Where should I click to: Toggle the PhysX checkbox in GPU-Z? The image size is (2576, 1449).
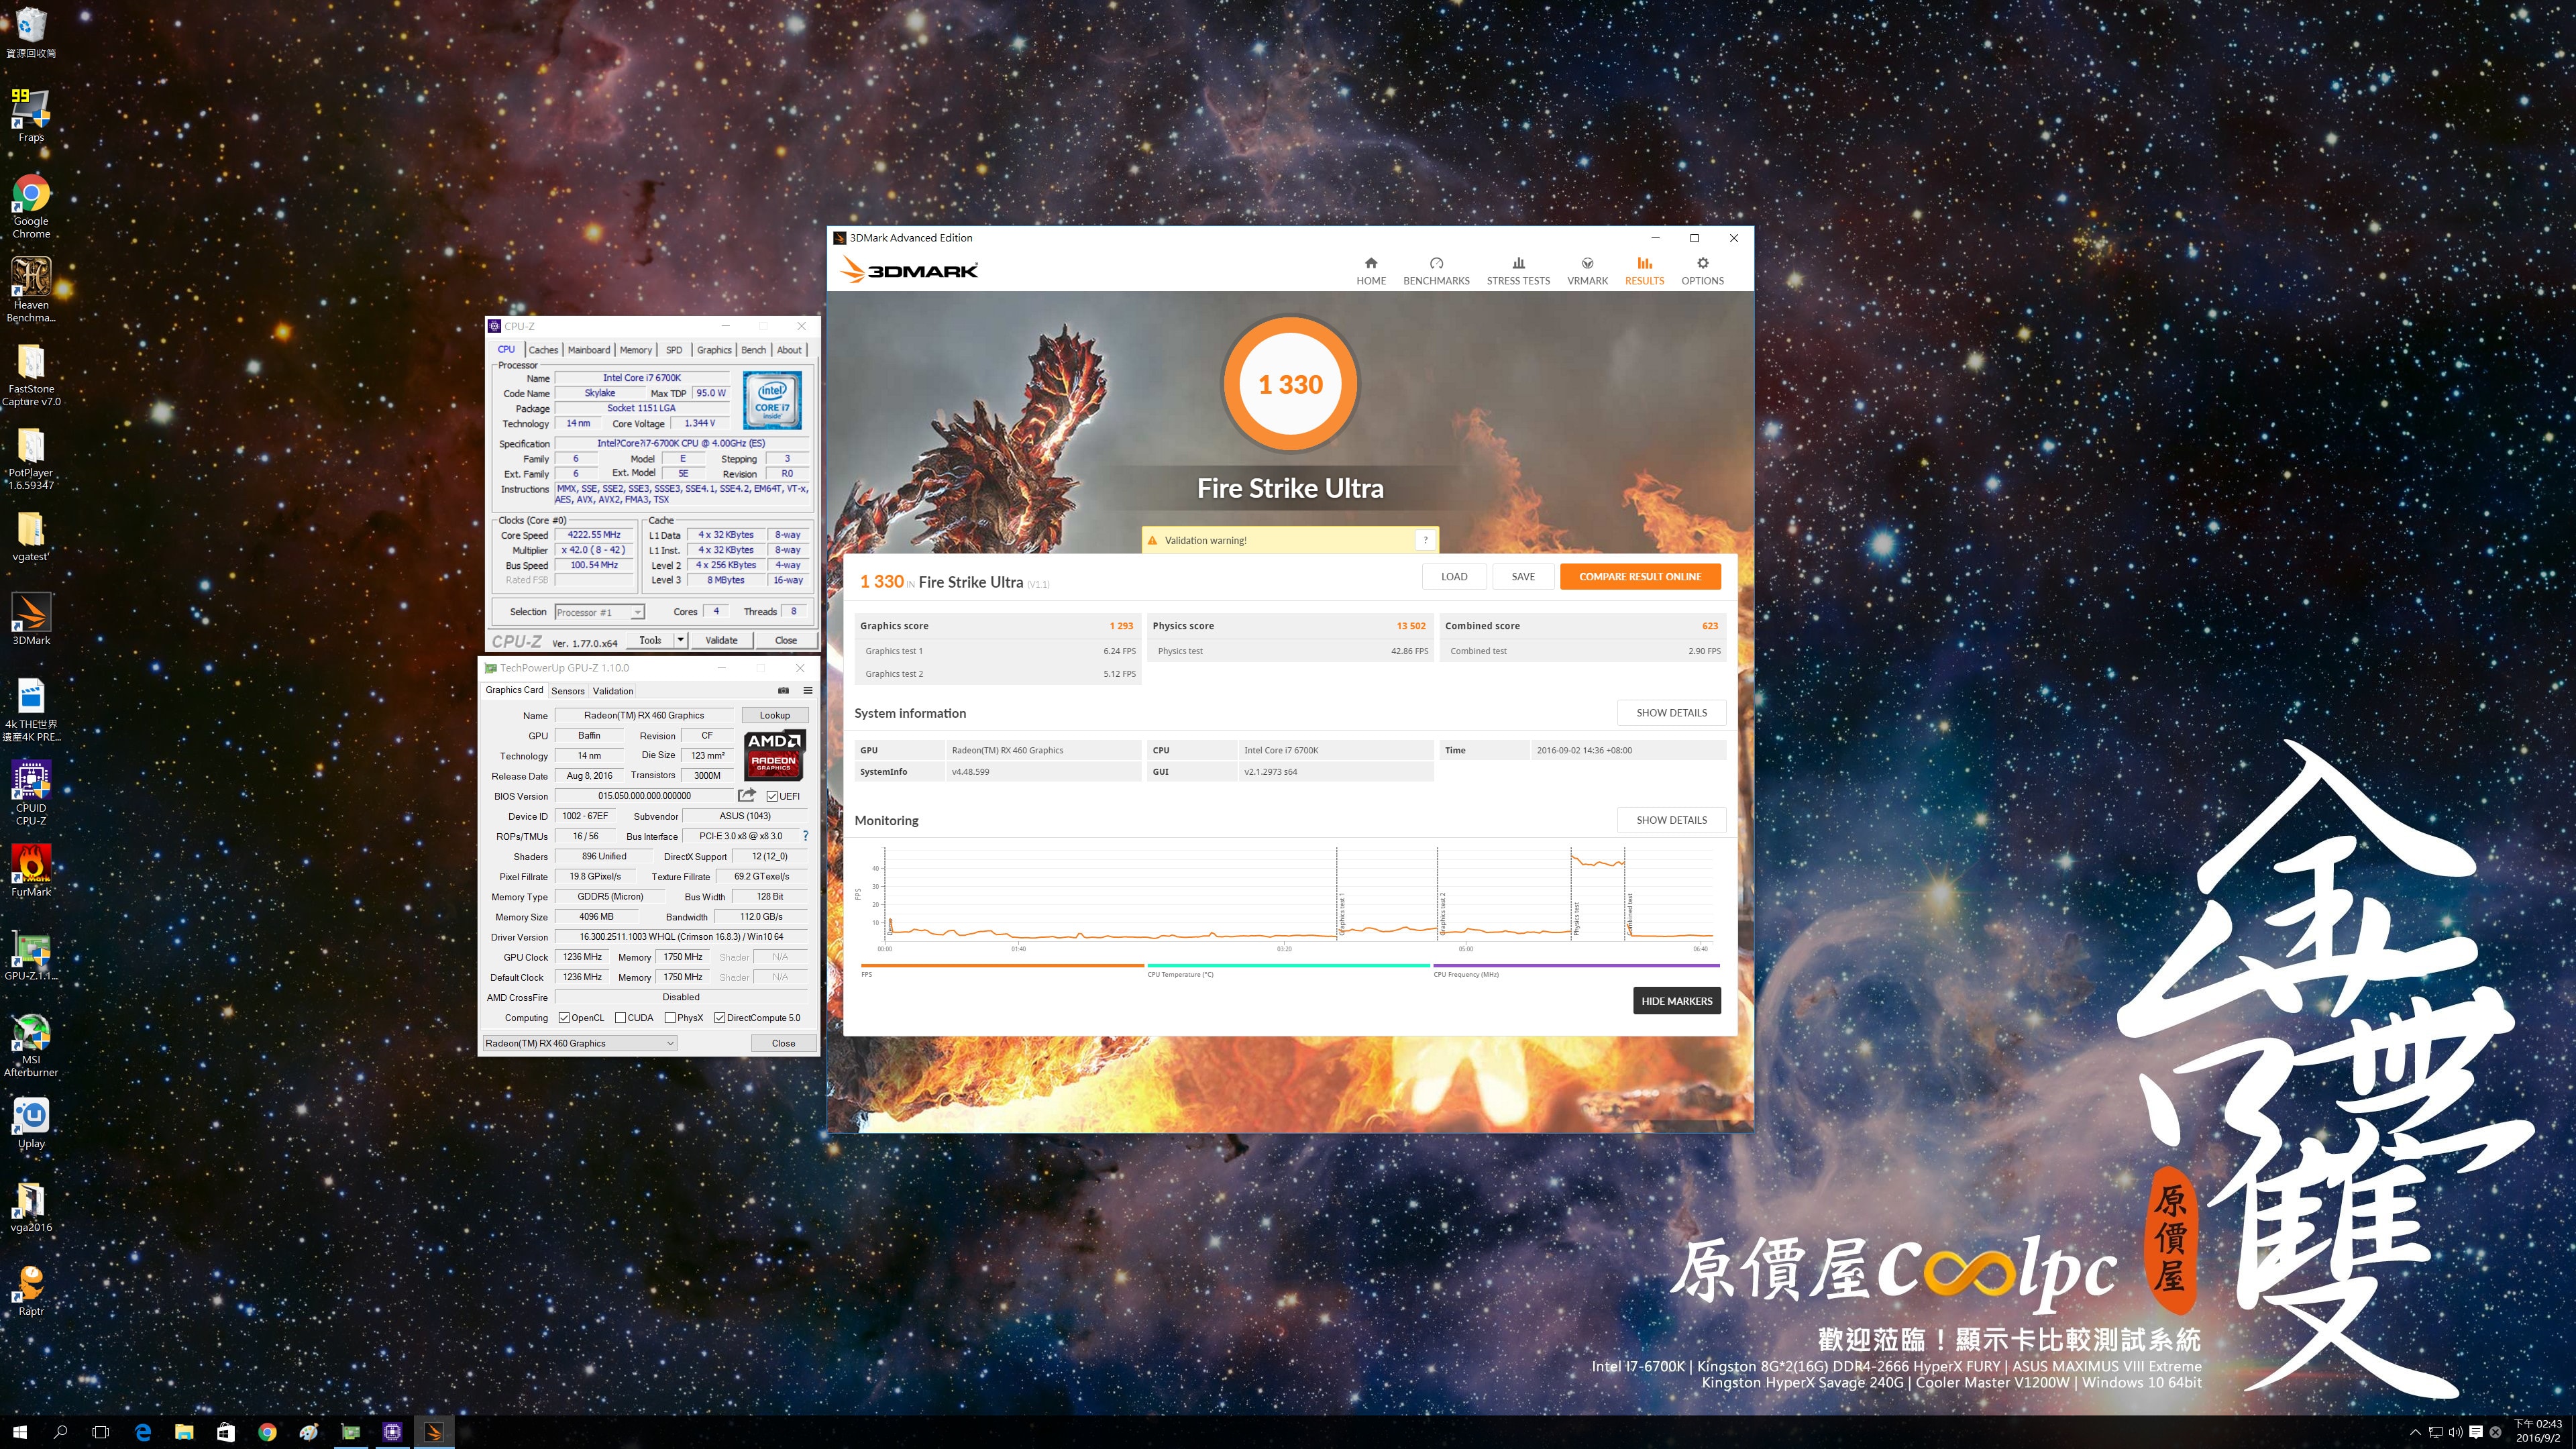(x=670, y=1018)
